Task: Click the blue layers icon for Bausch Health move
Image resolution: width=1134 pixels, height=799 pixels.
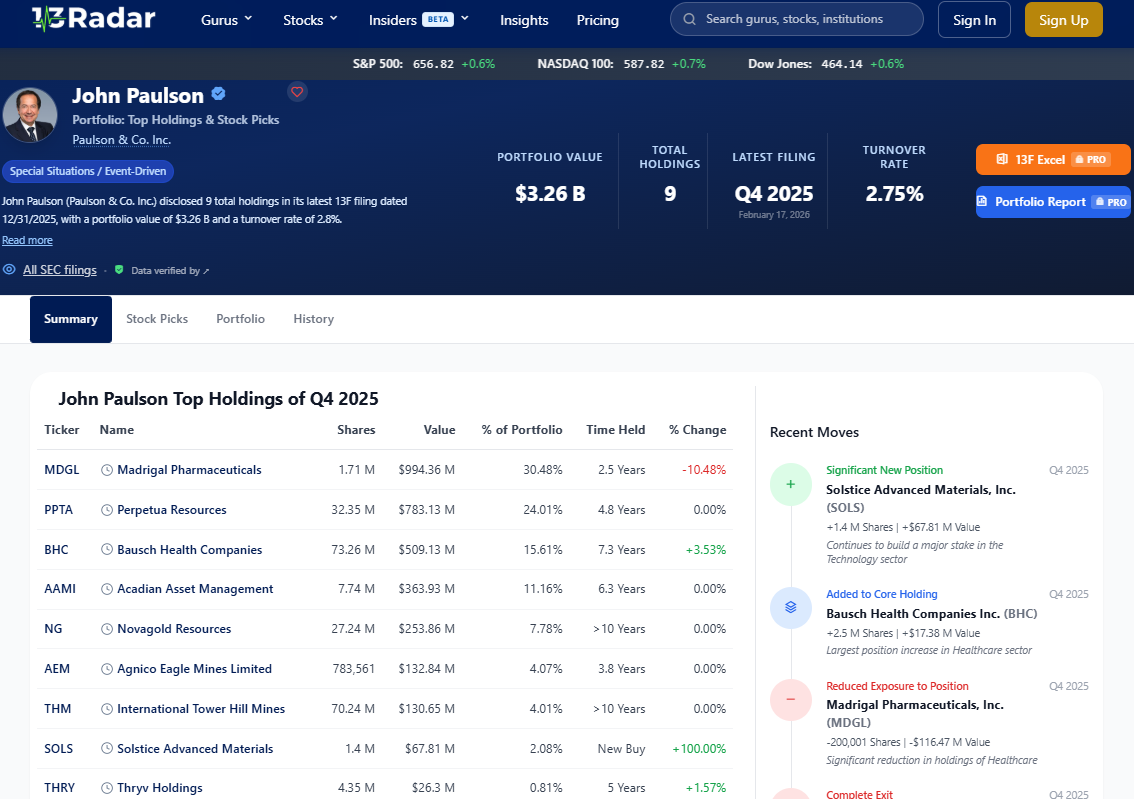Action: coord(791,607)
